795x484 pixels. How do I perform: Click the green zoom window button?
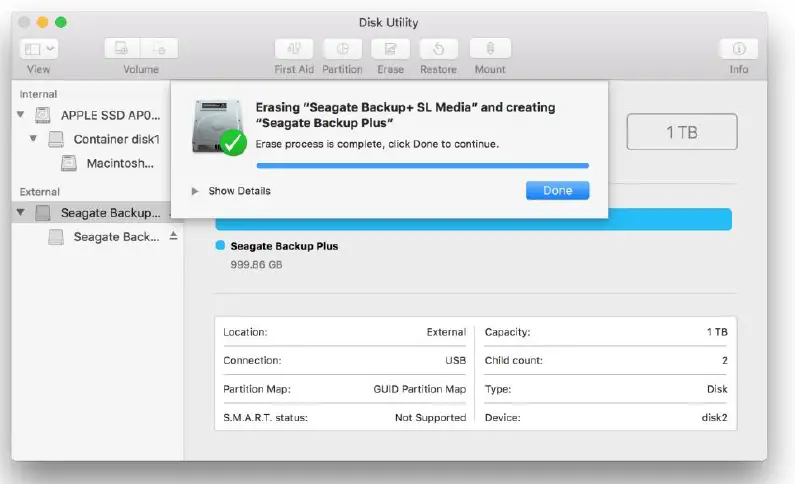click(x=61, y=22)
